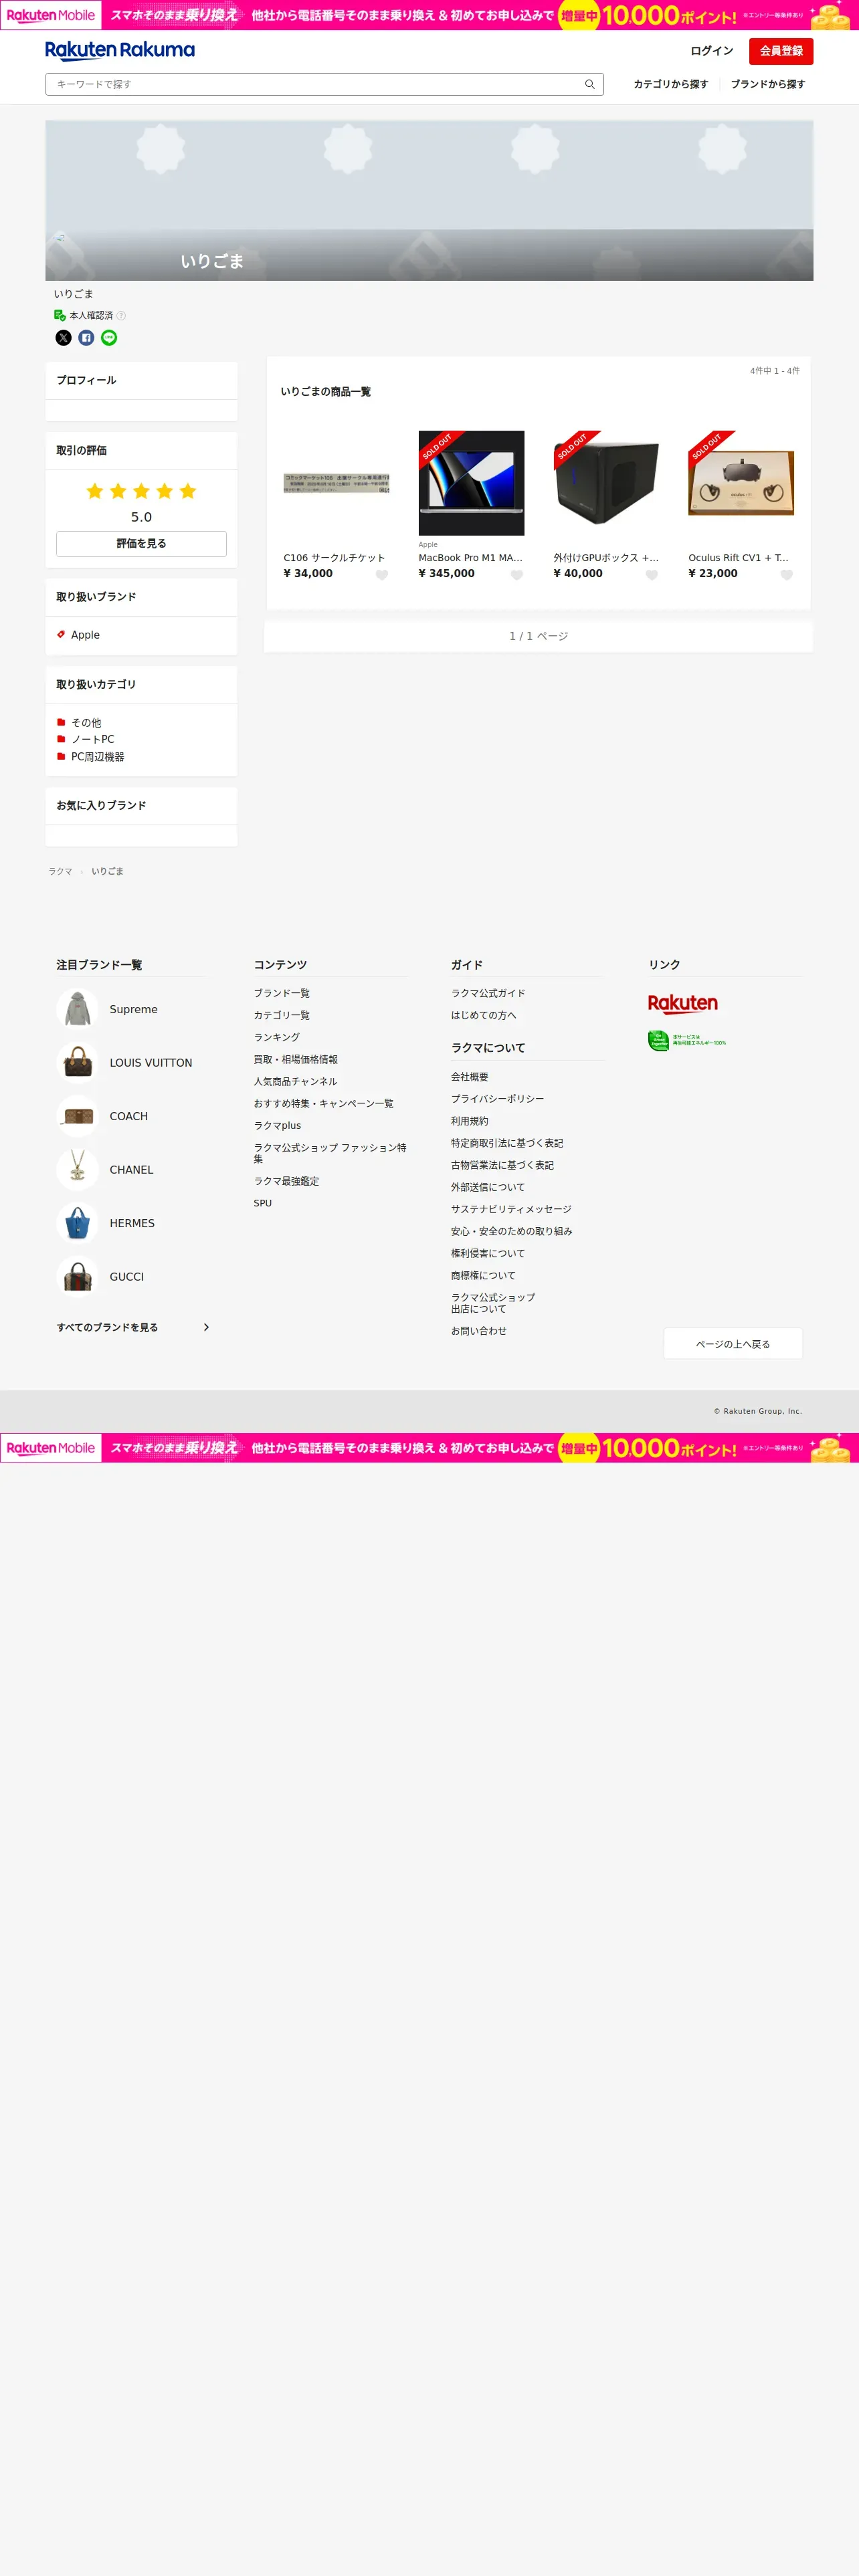Screen dimensions: 859x2576
Task: Click the COACH wallet icon
Action: click(x=78, y=1116)
